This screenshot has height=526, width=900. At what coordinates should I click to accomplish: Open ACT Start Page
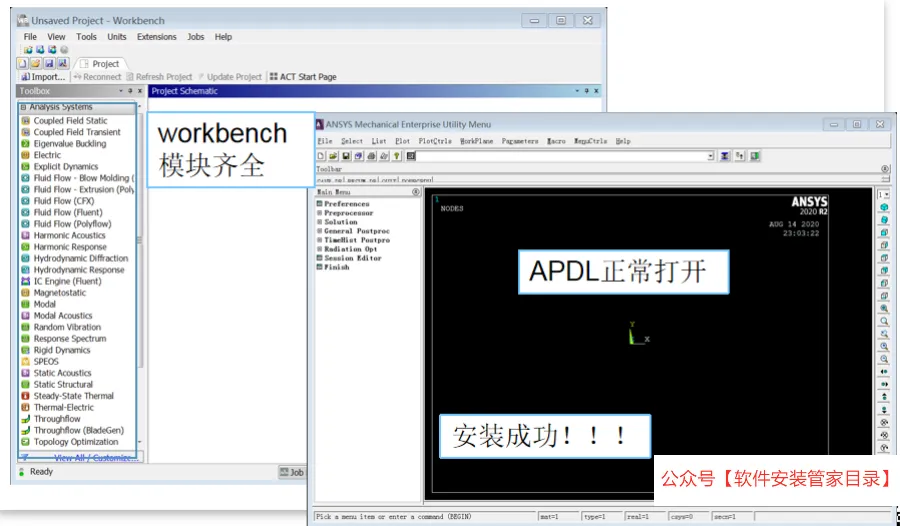pyautogui.click(x=303, y=76)
